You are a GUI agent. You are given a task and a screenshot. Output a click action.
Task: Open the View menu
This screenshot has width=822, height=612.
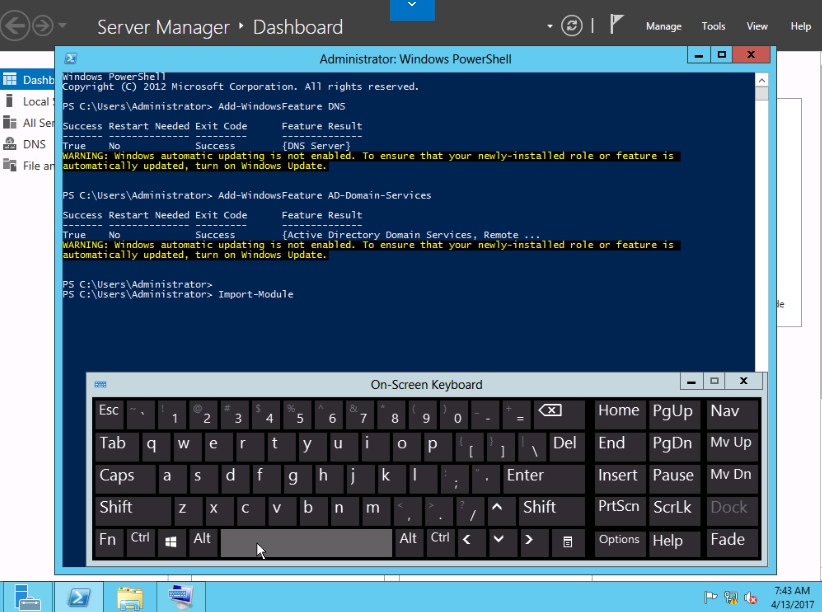[757, 26]
